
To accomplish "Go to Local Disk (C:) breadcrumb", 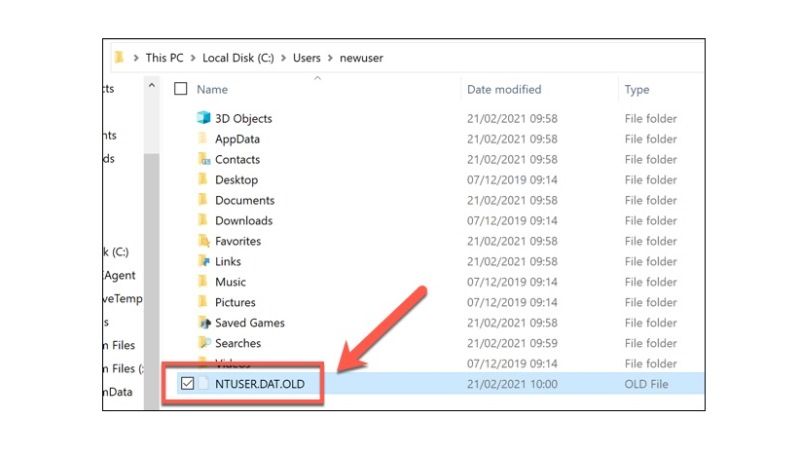I will [x=238, y=58].
